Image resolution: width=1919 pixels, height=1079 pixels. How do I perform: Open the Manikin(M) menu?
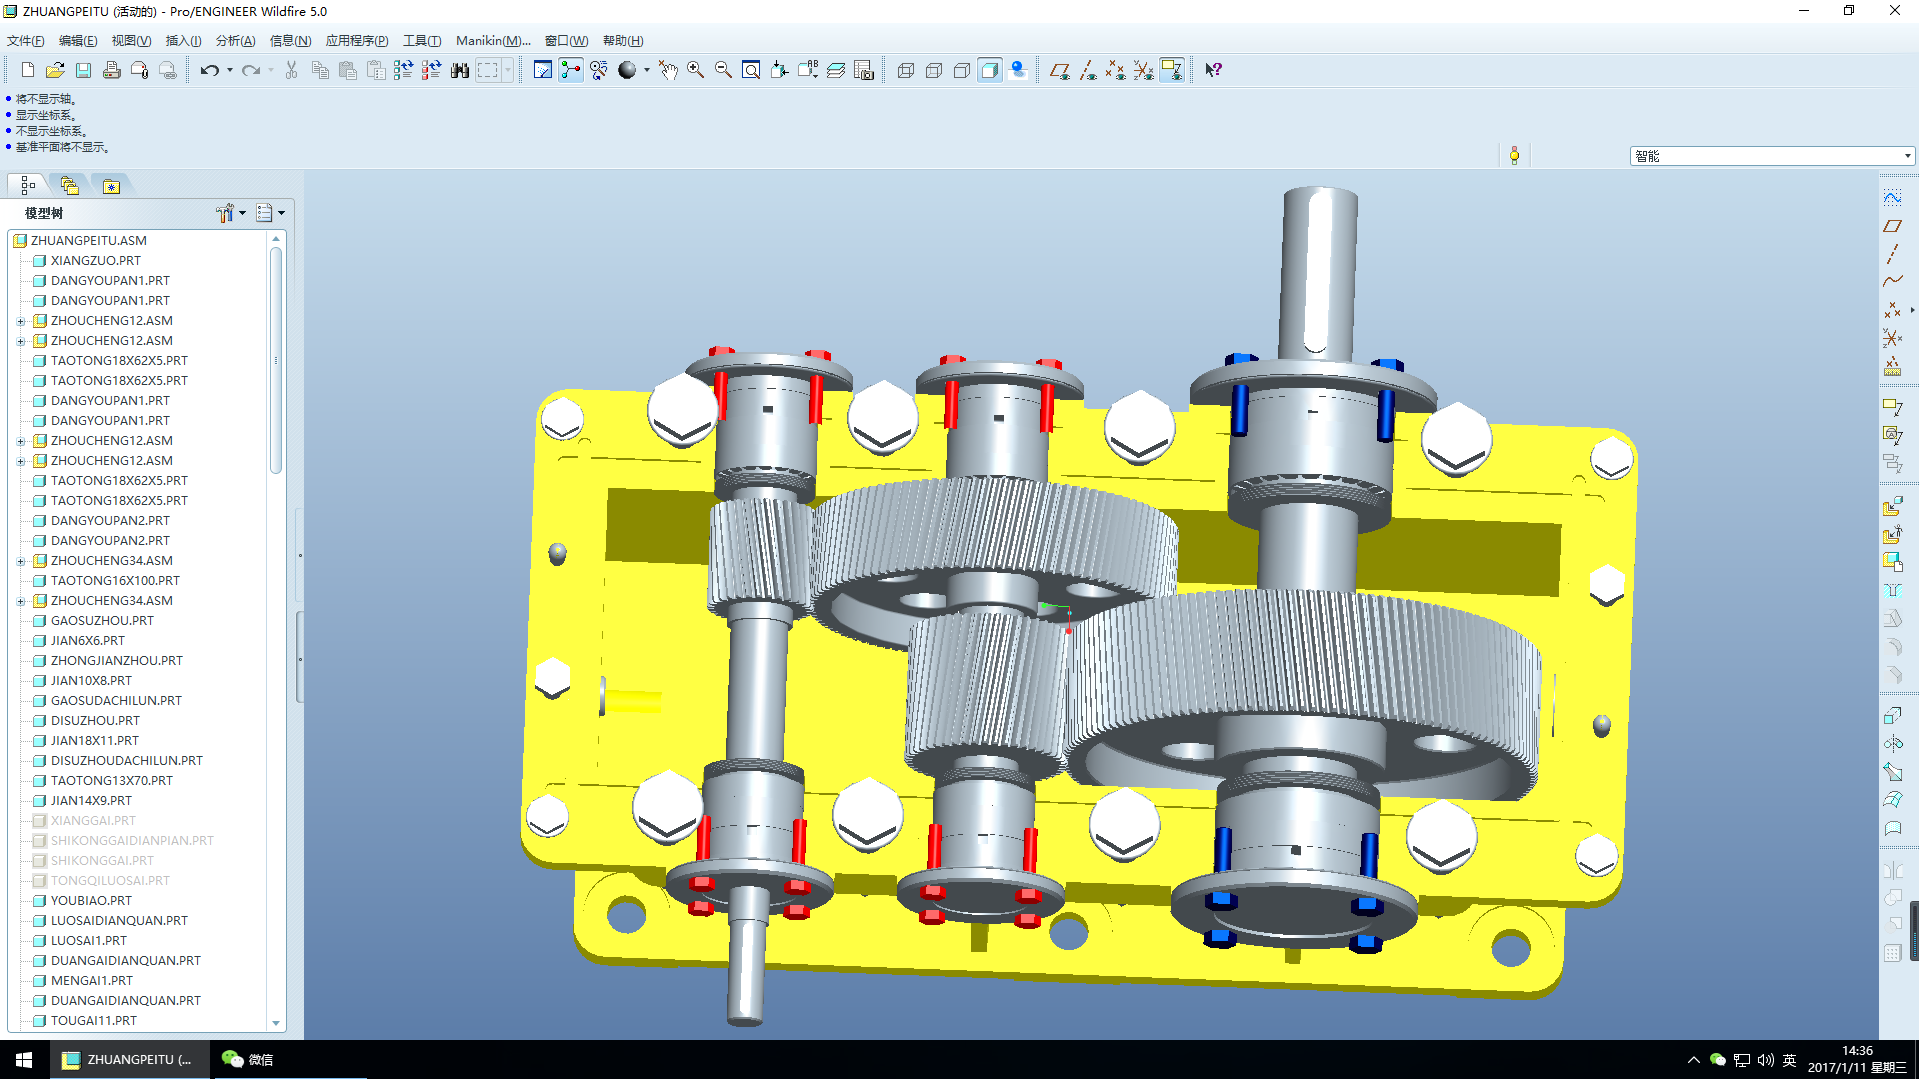(493, 41)
